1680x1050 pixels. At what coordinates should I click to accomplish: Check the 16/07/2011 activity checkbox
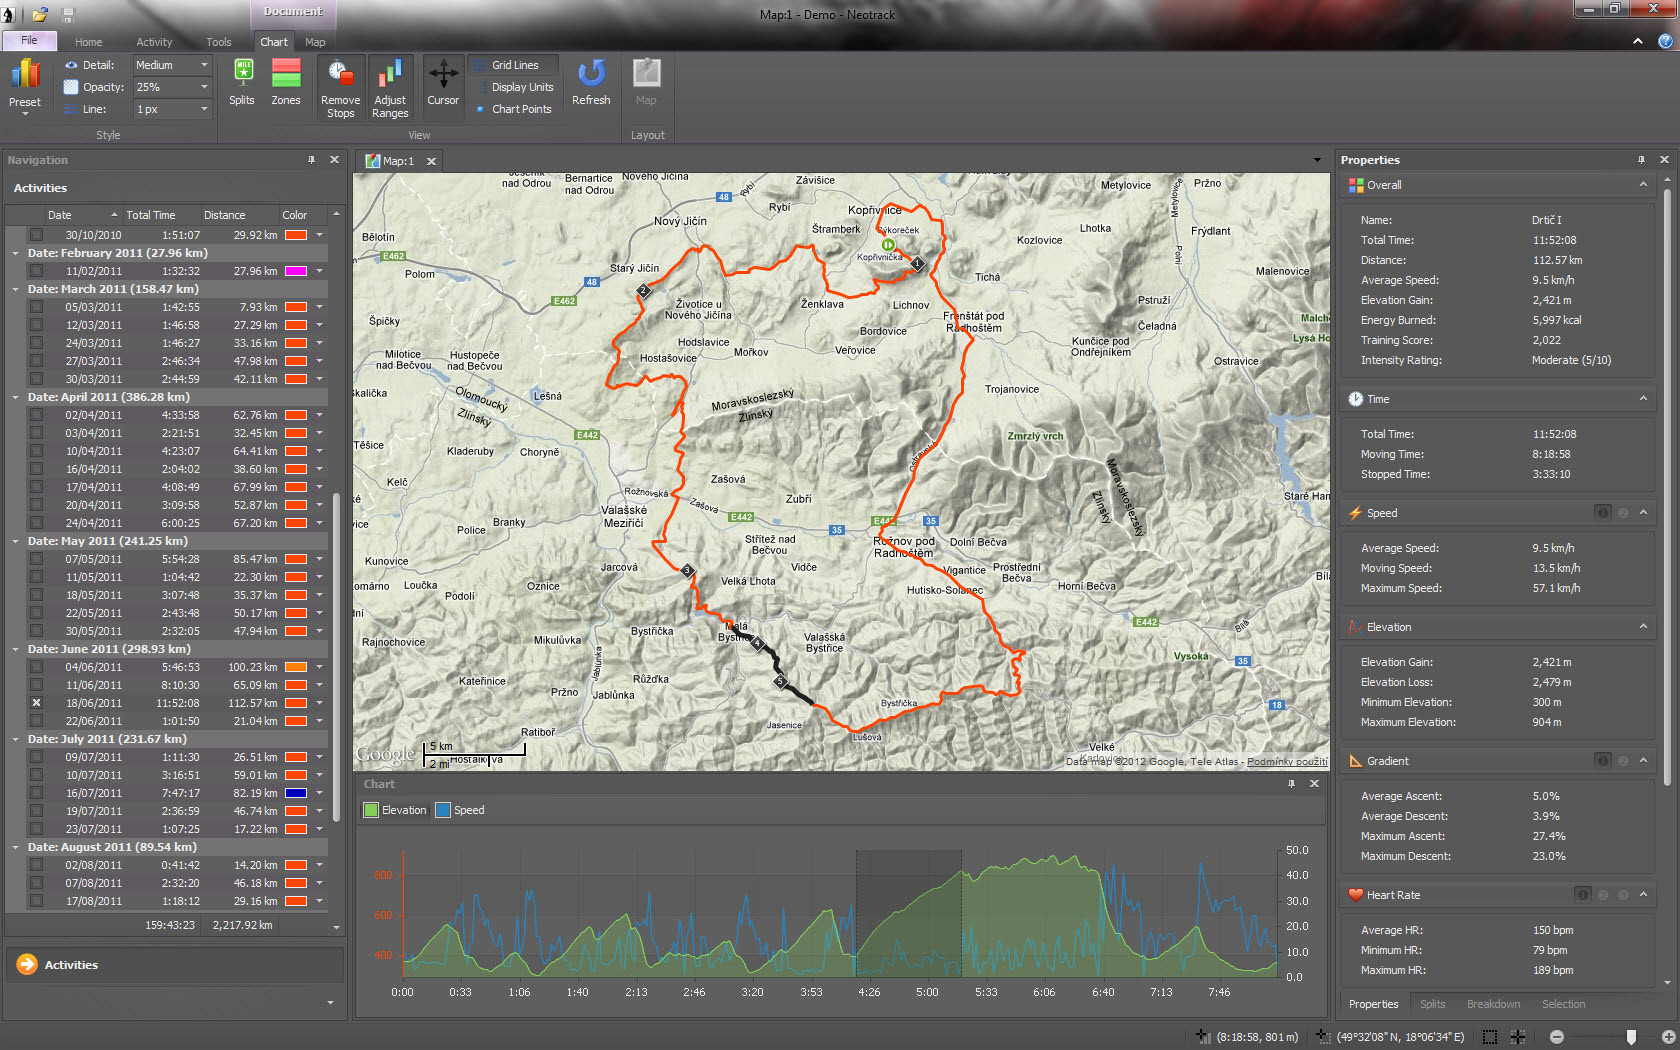pos(37,793)
